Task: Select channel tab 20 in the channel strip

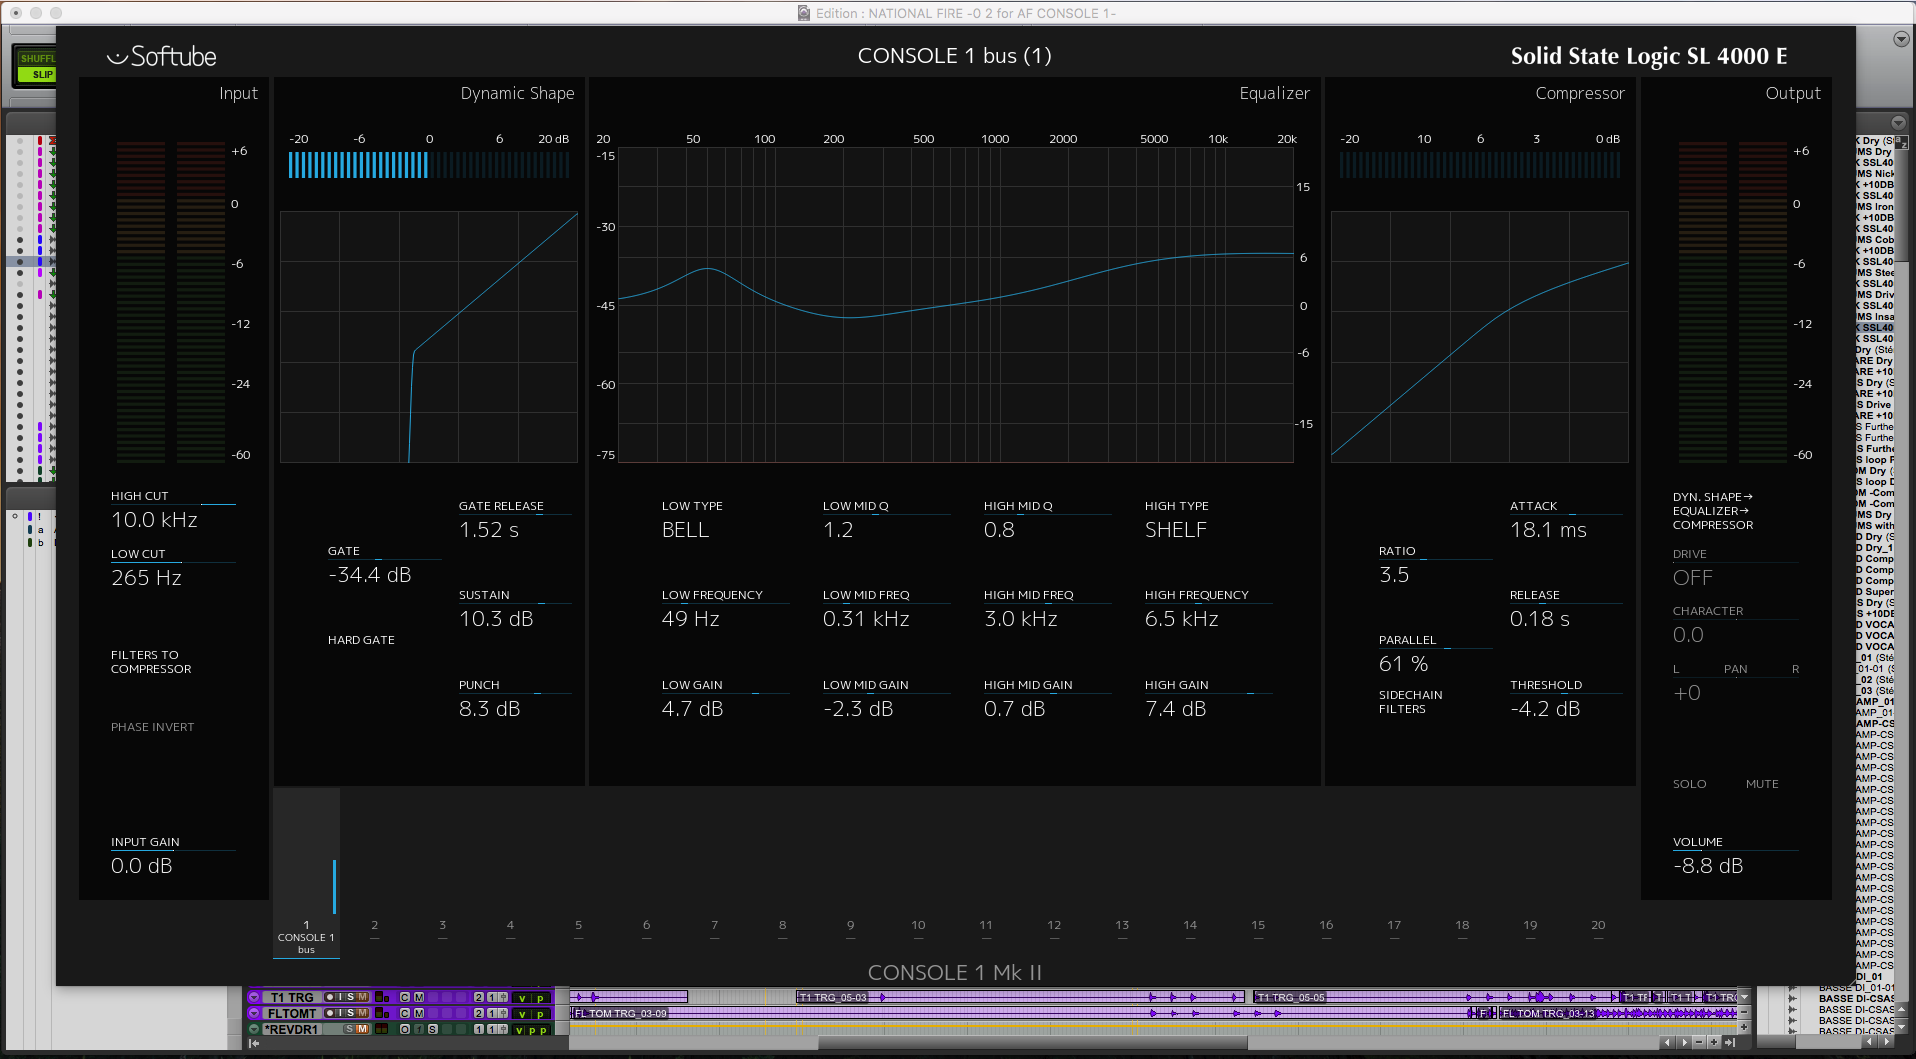Action: (x=1598, y=925)
